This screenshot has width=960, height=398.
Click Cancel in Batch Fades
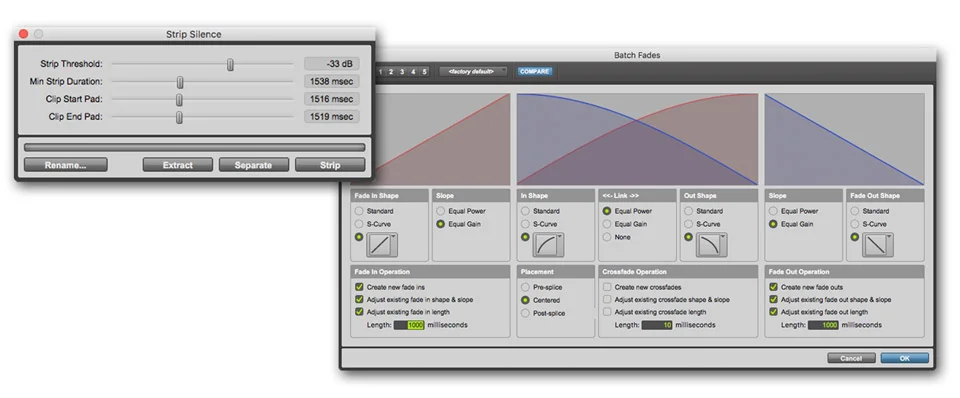pos(851,358)
